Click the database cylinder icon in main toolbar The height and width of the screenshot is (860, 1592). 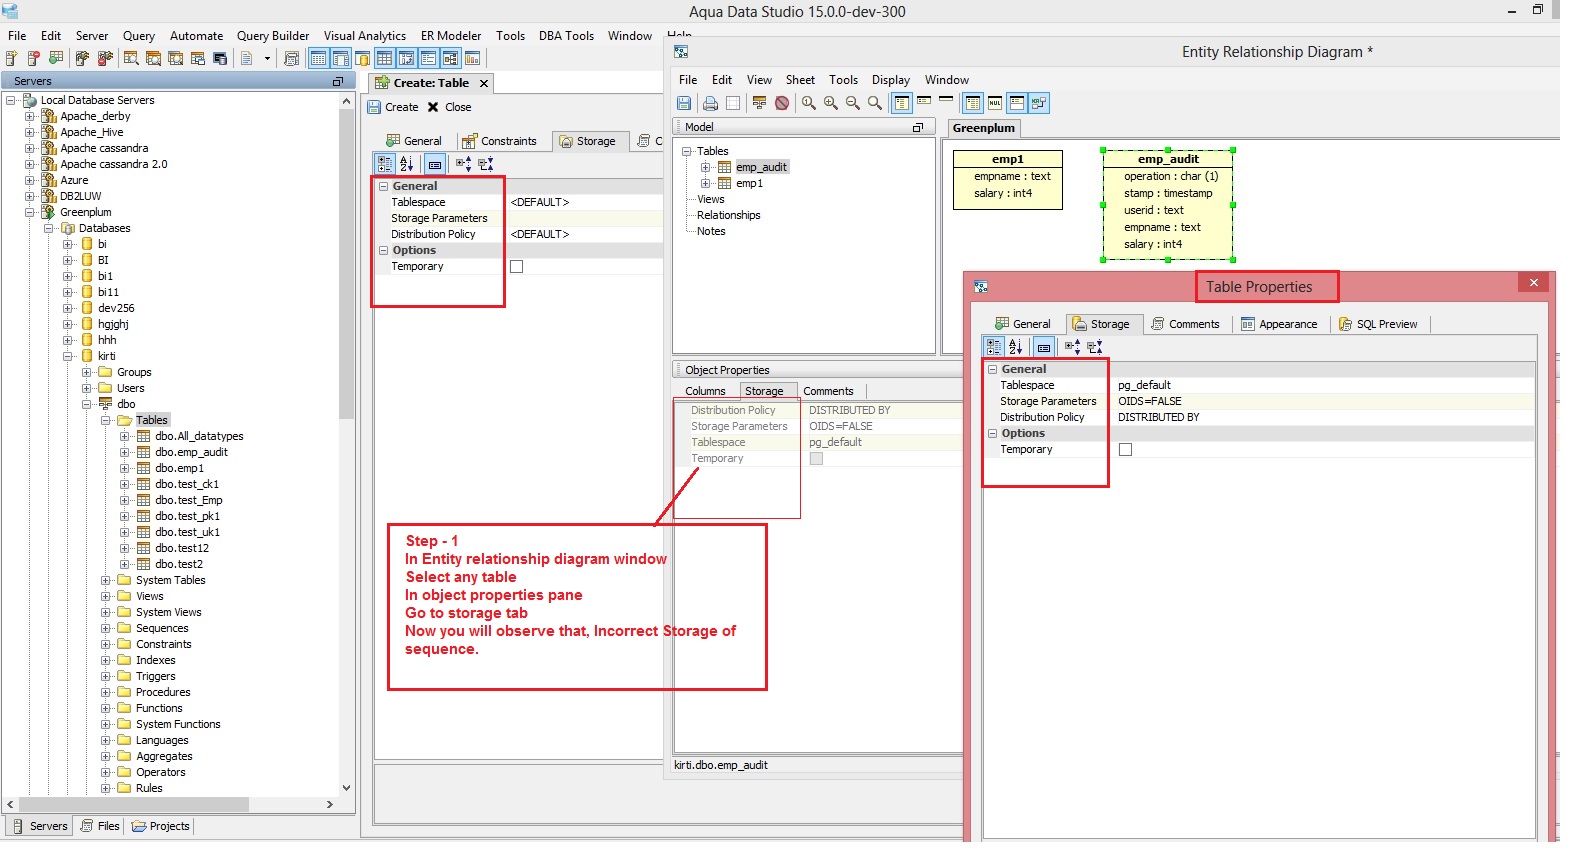[363, 59]
